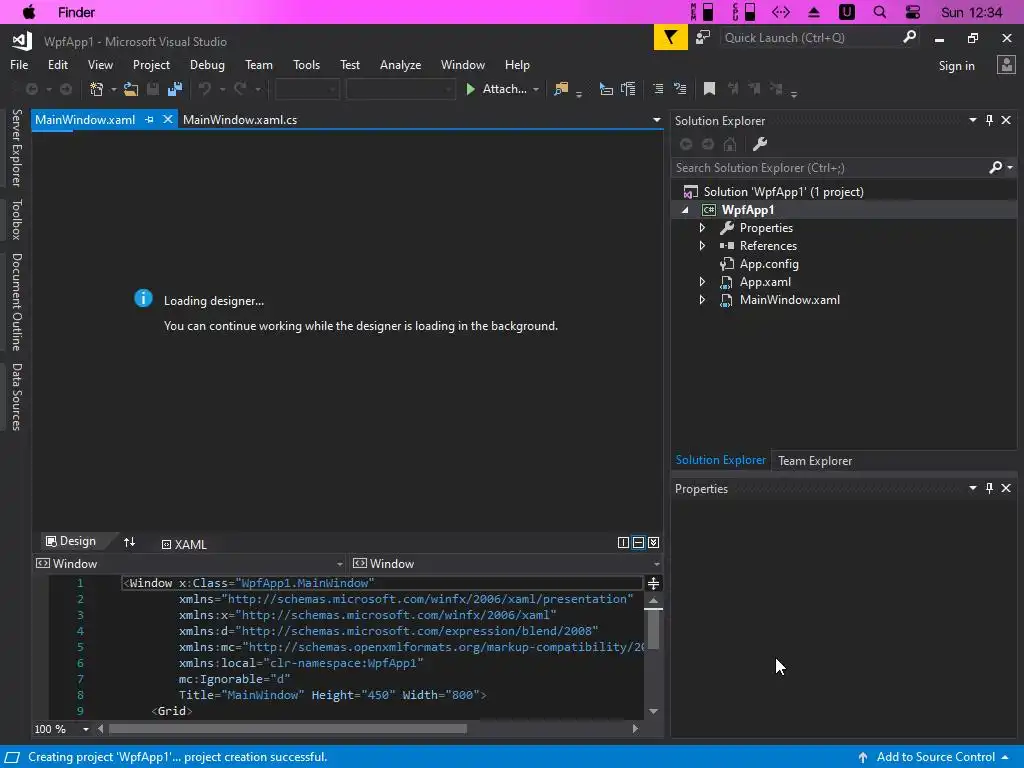
Task: Collapse the XAML pane with chevron icon
Action: pyautogui.click(x=654, y=543)
